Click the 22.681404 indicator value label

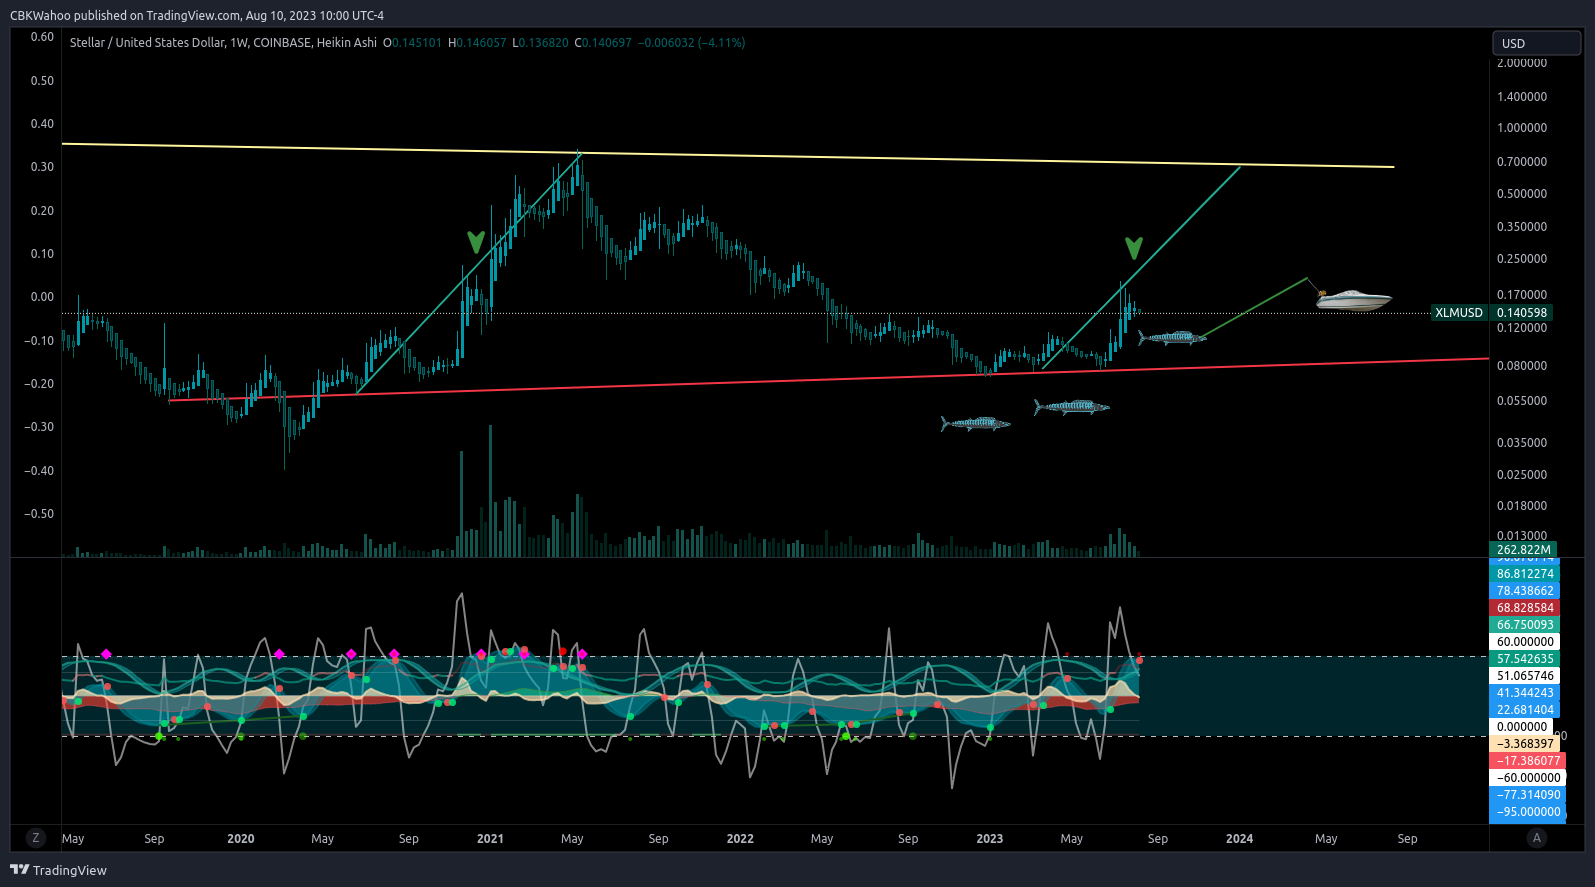[1525, 710]
